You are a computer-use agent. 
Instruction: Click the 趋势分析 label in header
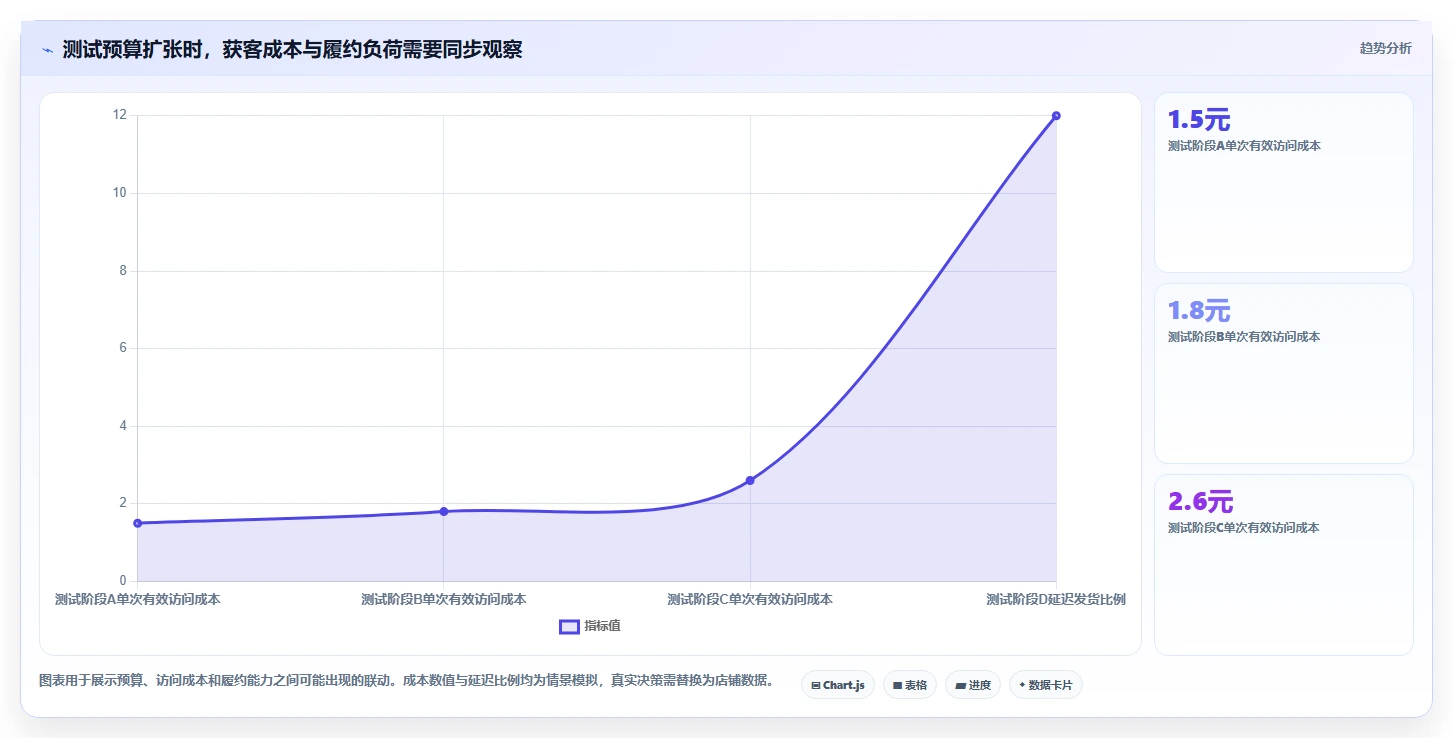(x=1385, y=48)
